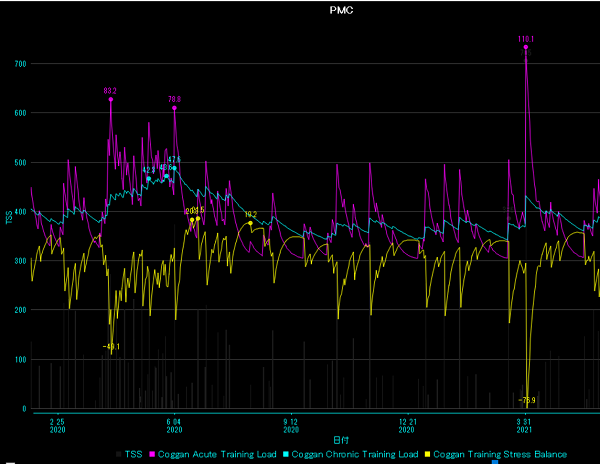Click the -76.9 yellow minimum label
This screenshot has width=600, height=464.
pos(527,401)
